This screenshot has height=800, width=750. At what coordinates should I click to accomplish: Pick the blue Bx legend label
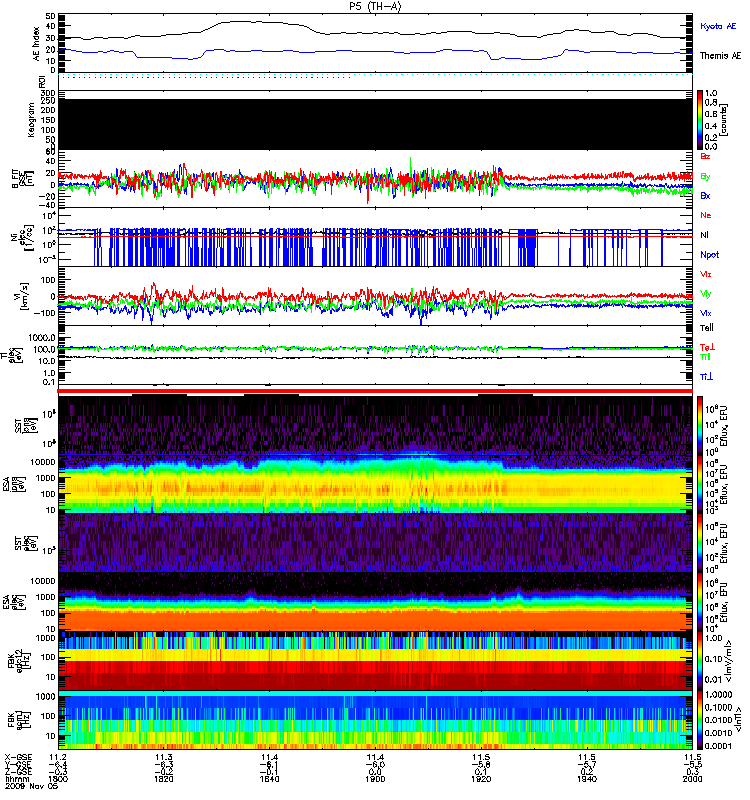click(x=705, y=196)
